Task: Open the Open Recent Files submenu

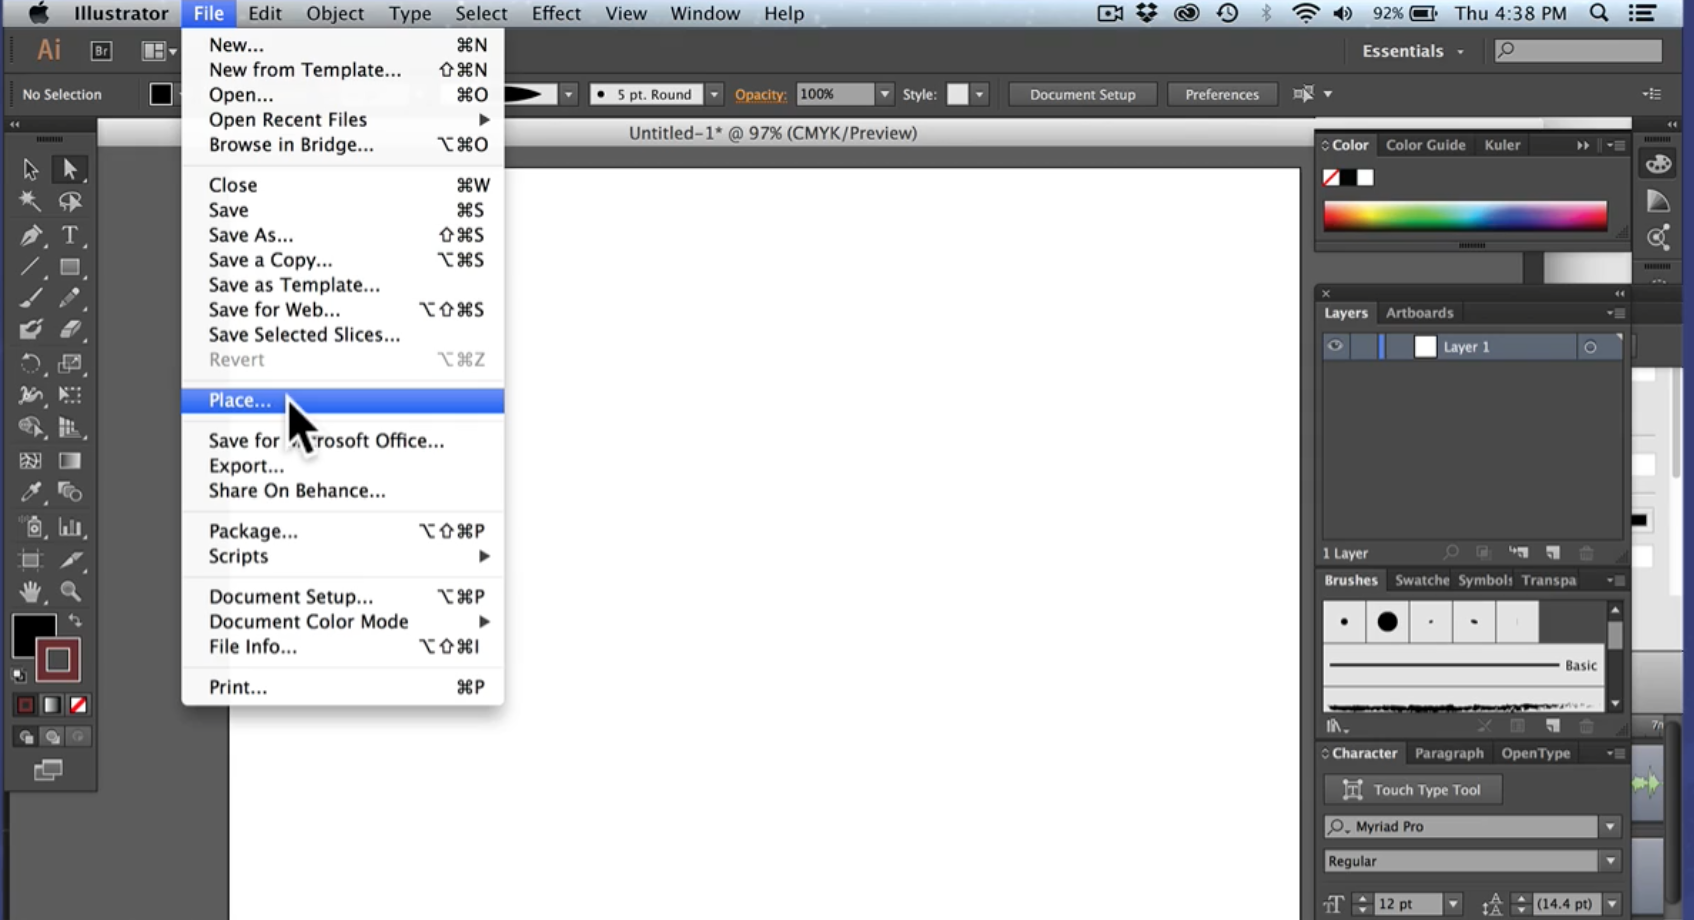Action: click(x=342, y=120)
